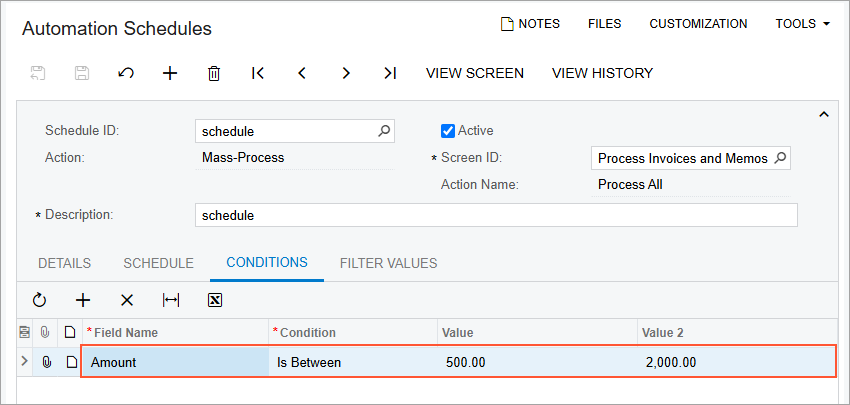Image resolution: width=850 pixels, height=405 pixels.
Task: Export conditions grid to Excel
Action: pos(214,300)
